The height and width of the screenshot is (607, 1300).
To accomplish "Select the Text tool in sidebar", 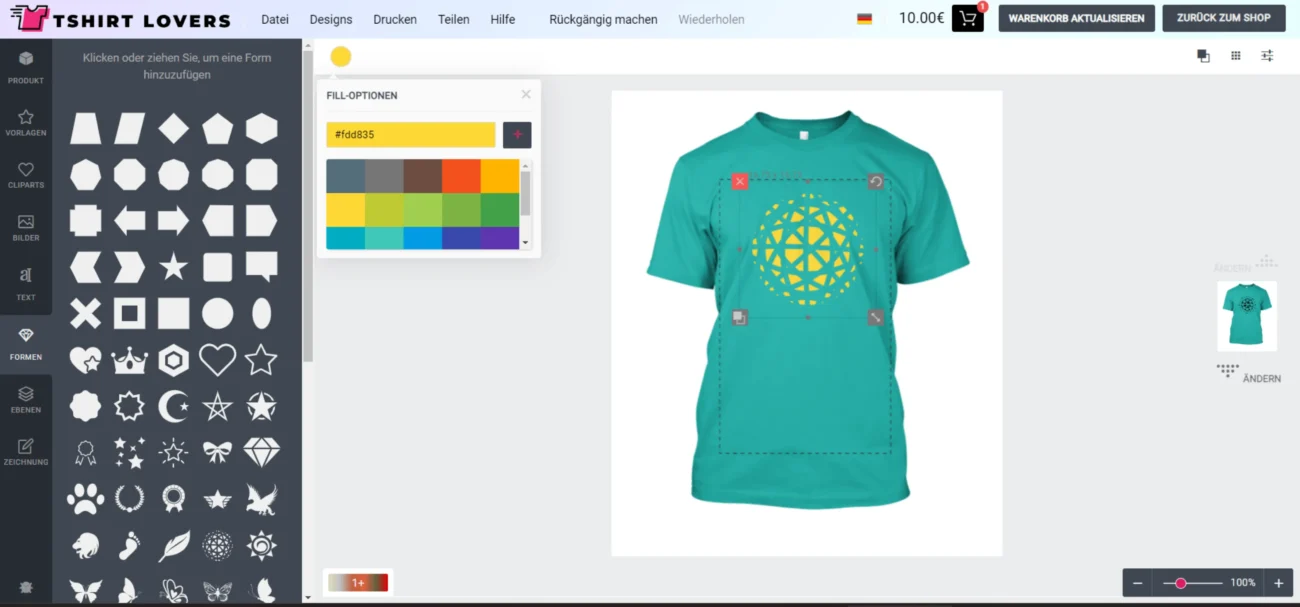I will pyautogui.click(x=26, y=283).
